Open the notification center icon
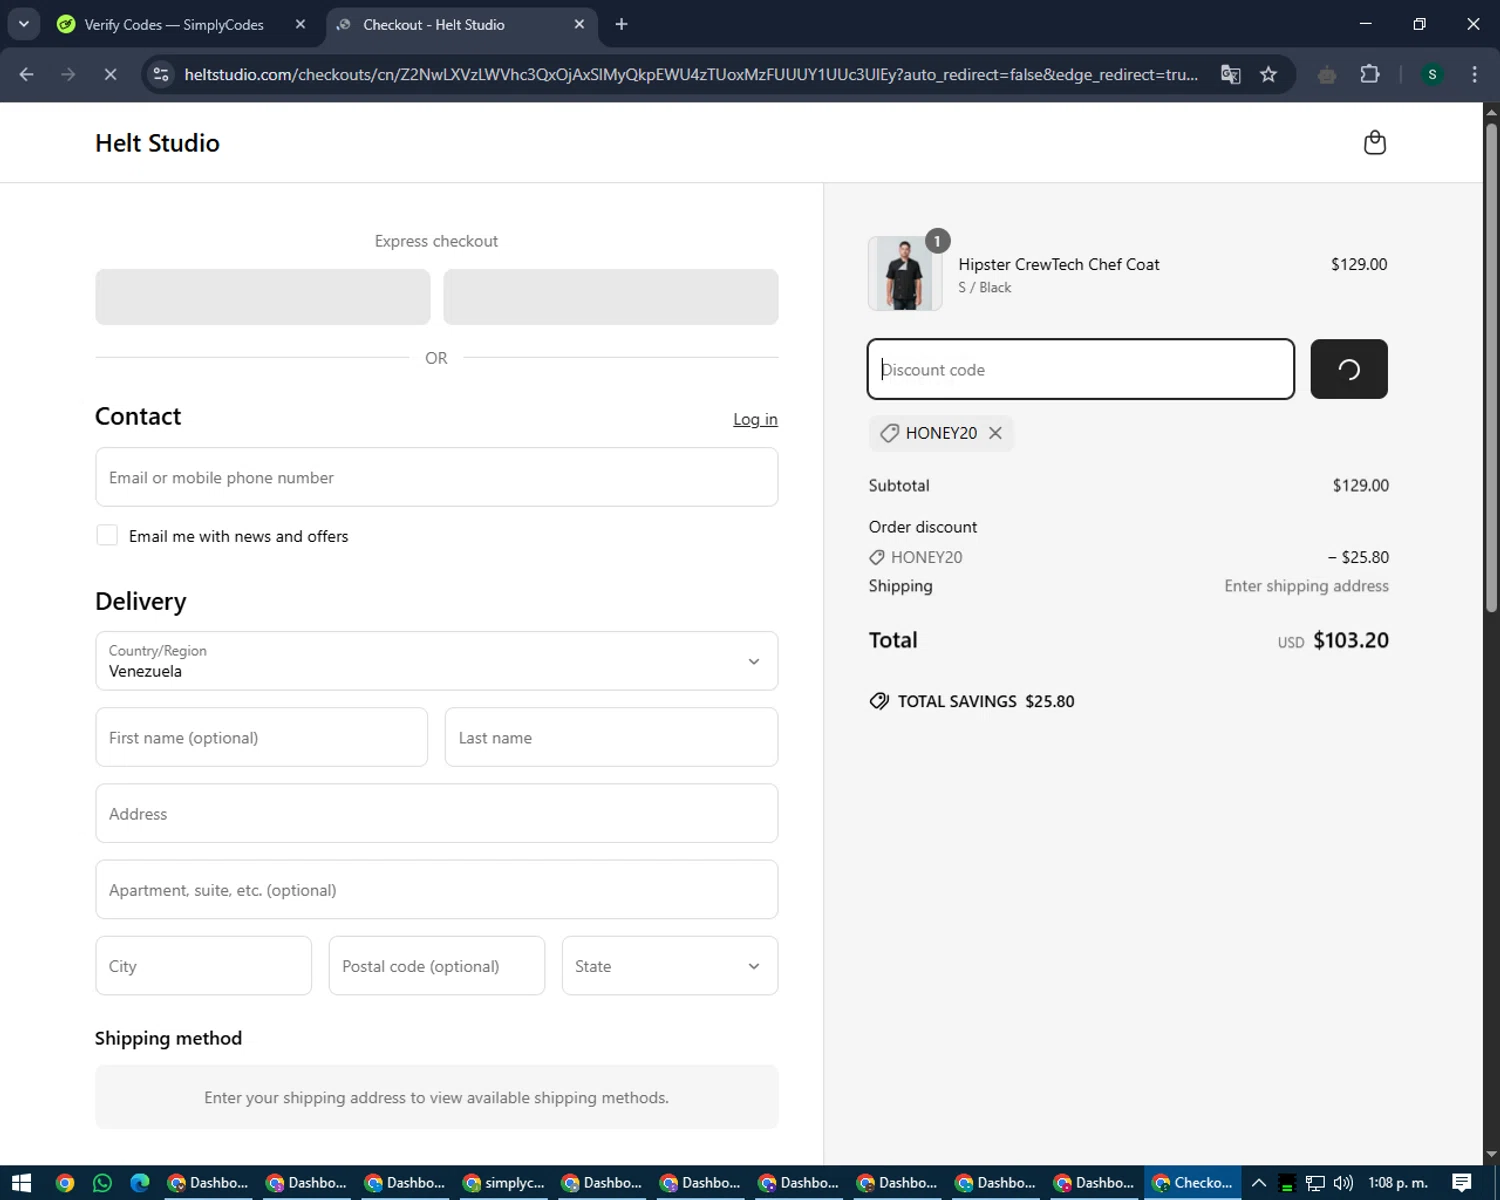1500x1200 pixels. click(1462, 1183)
